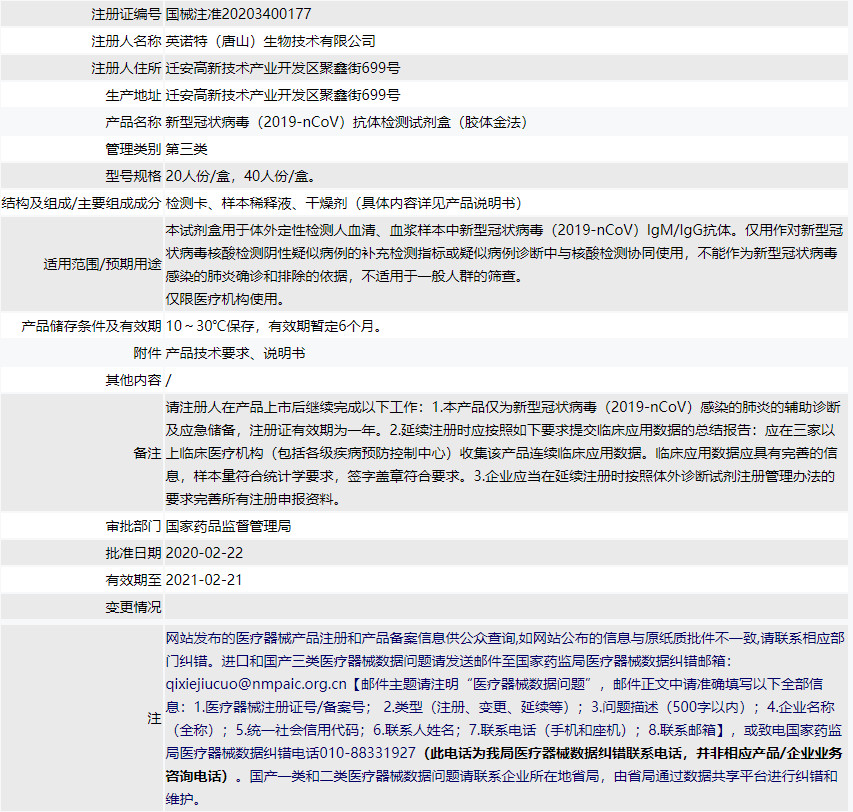Click the notice line beginning "网站发布的医疗器械产品注册"
This screenshot has width=853, height=812.
point(505,638)
